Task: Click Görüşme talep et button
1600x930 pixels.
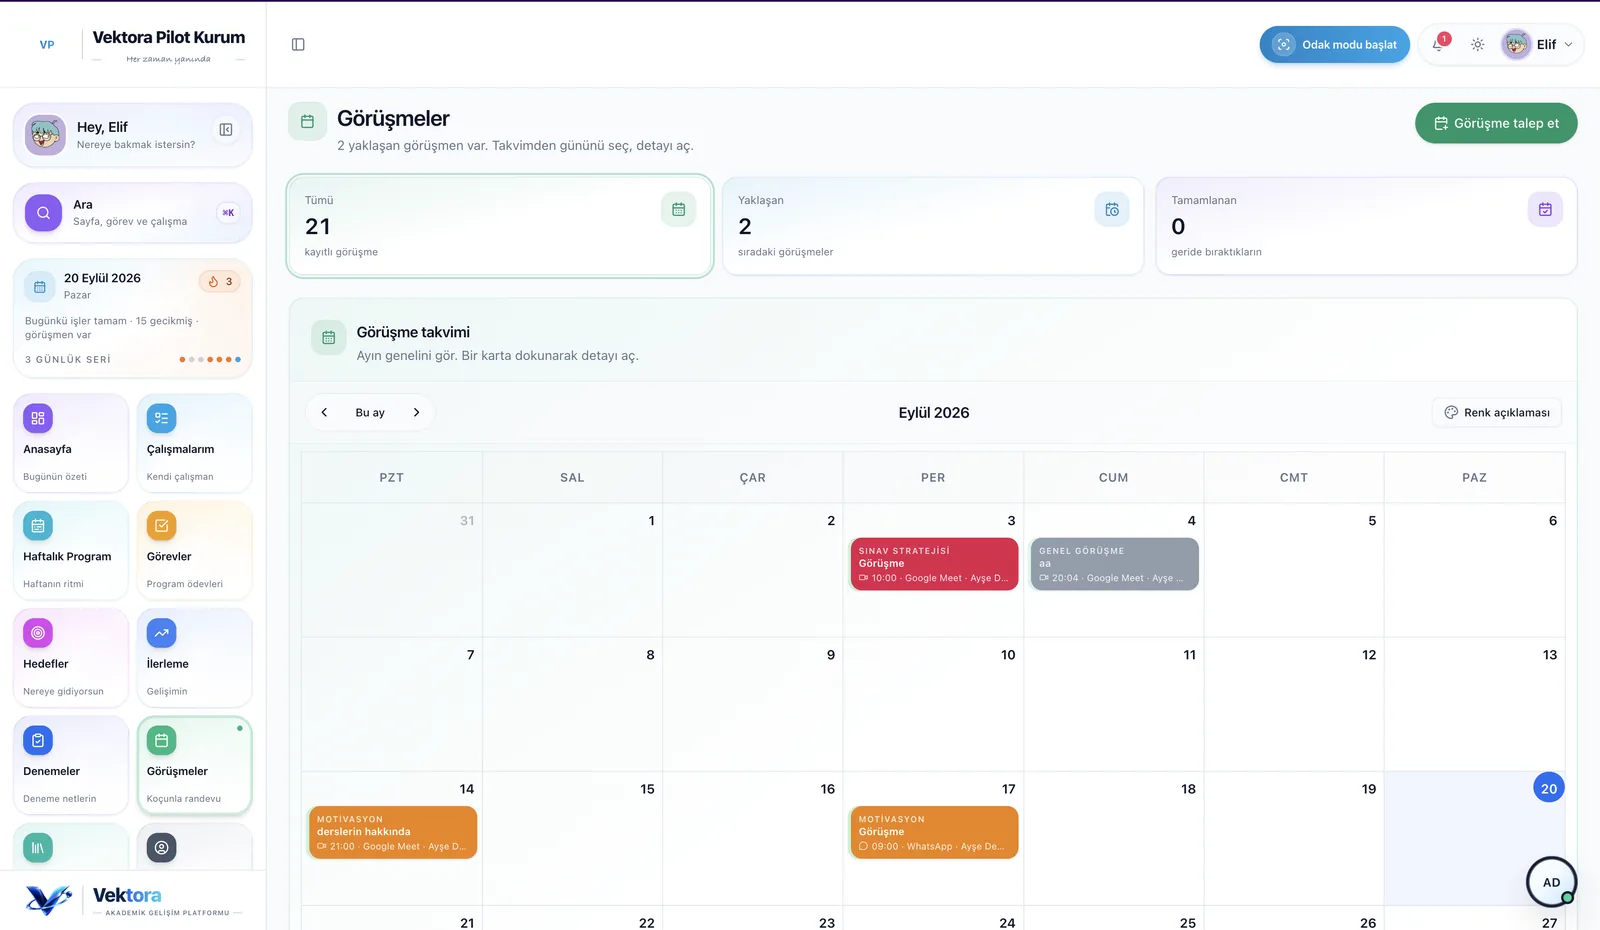Action: click(1496, 123)
